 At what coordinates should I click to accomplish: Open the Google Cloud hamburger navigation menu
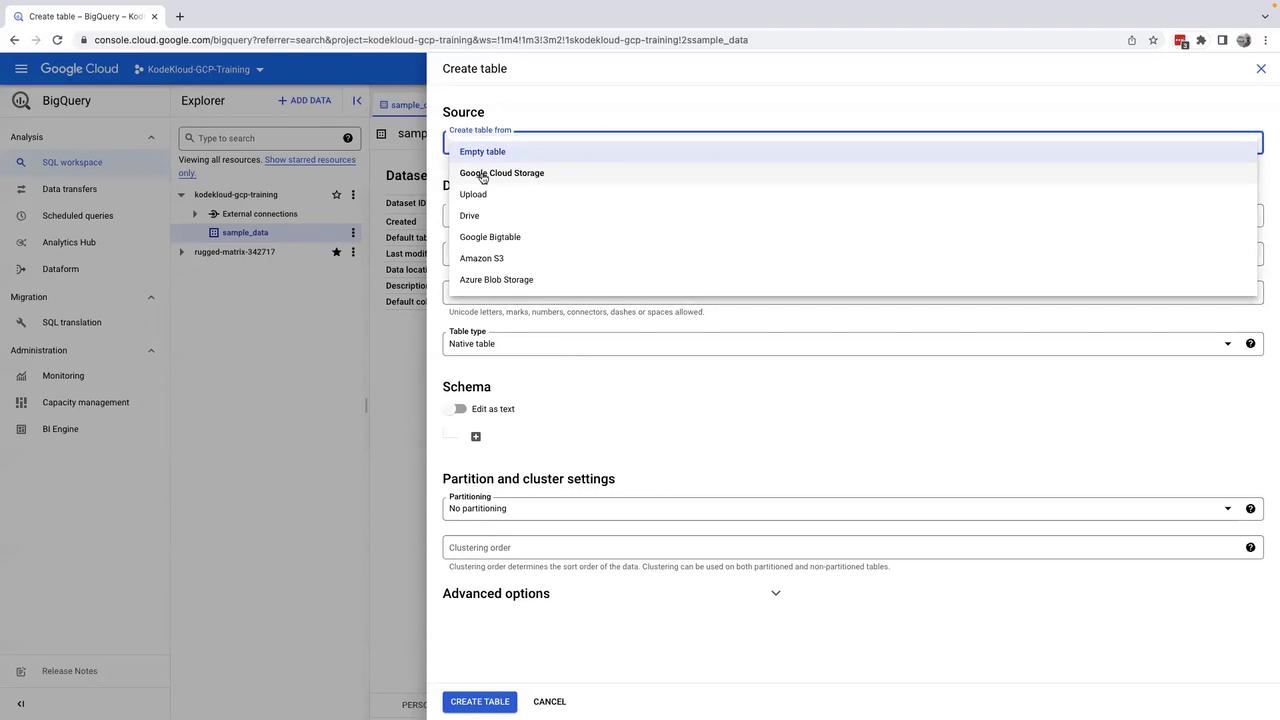(x=21, y=69)
